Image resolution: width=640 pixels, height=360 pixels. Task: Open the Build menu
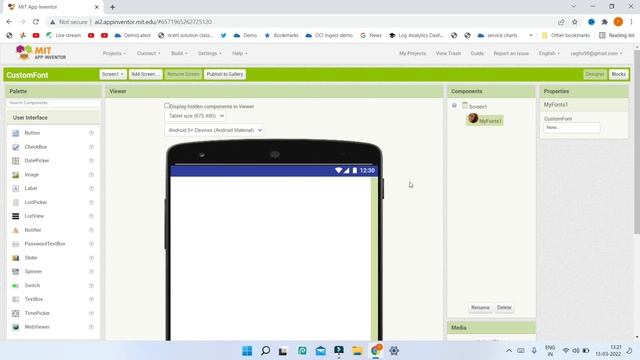[x=179, y=53]
